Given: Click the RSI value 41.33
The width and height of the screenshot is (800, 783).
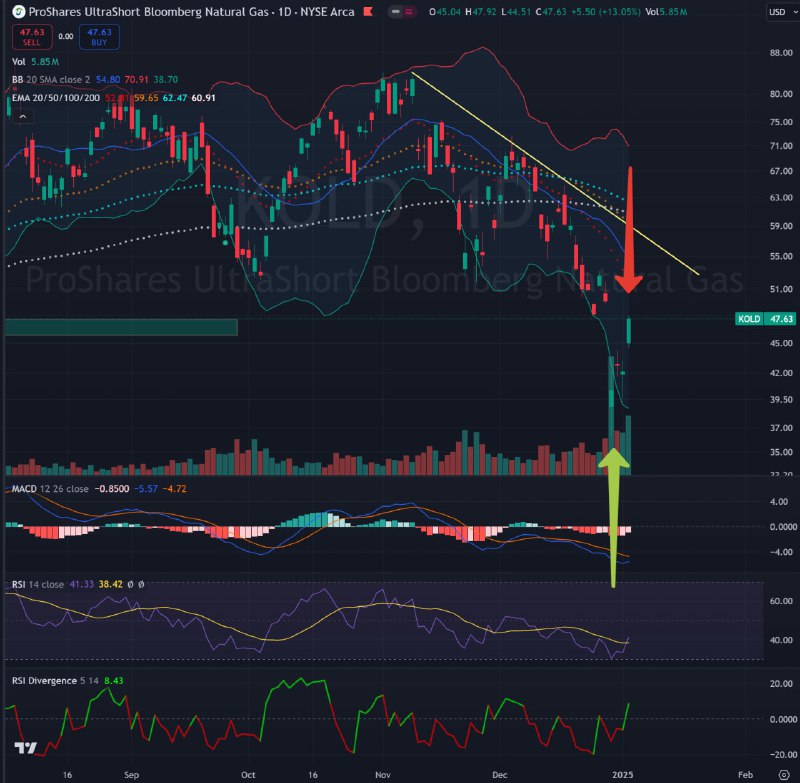Looking at the screenshot, I should 81,584.
